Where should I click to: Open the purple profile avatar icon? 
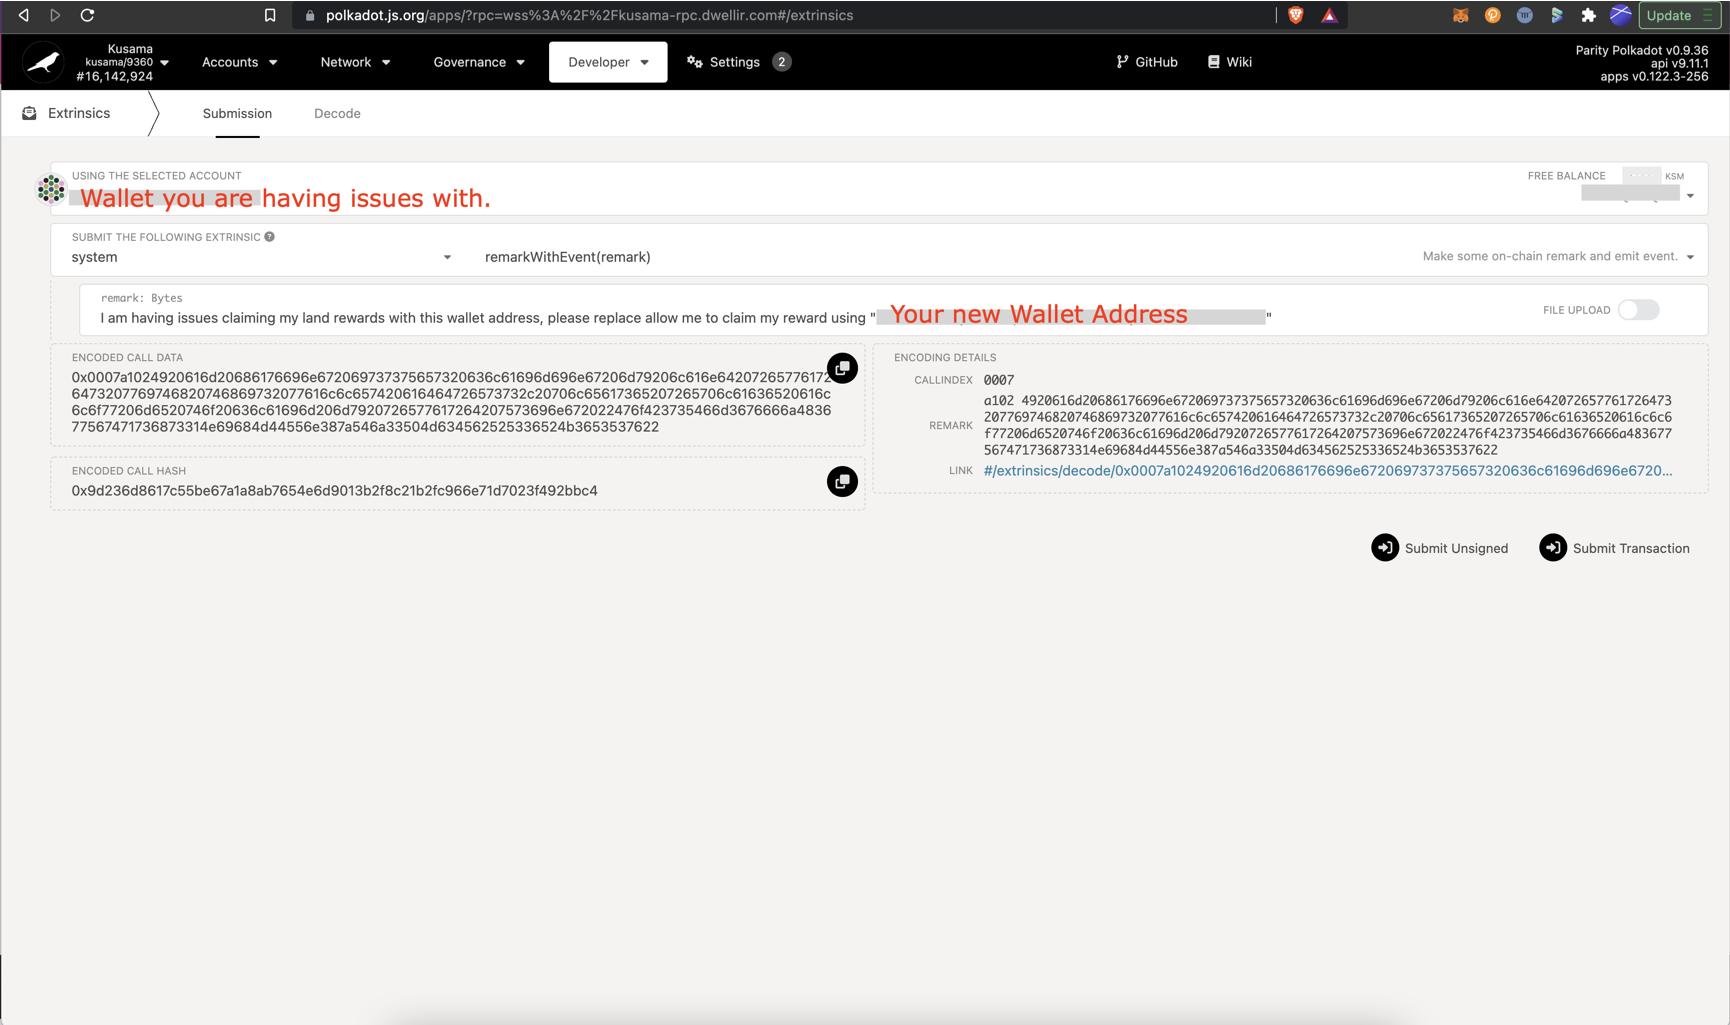[1620, 15]
